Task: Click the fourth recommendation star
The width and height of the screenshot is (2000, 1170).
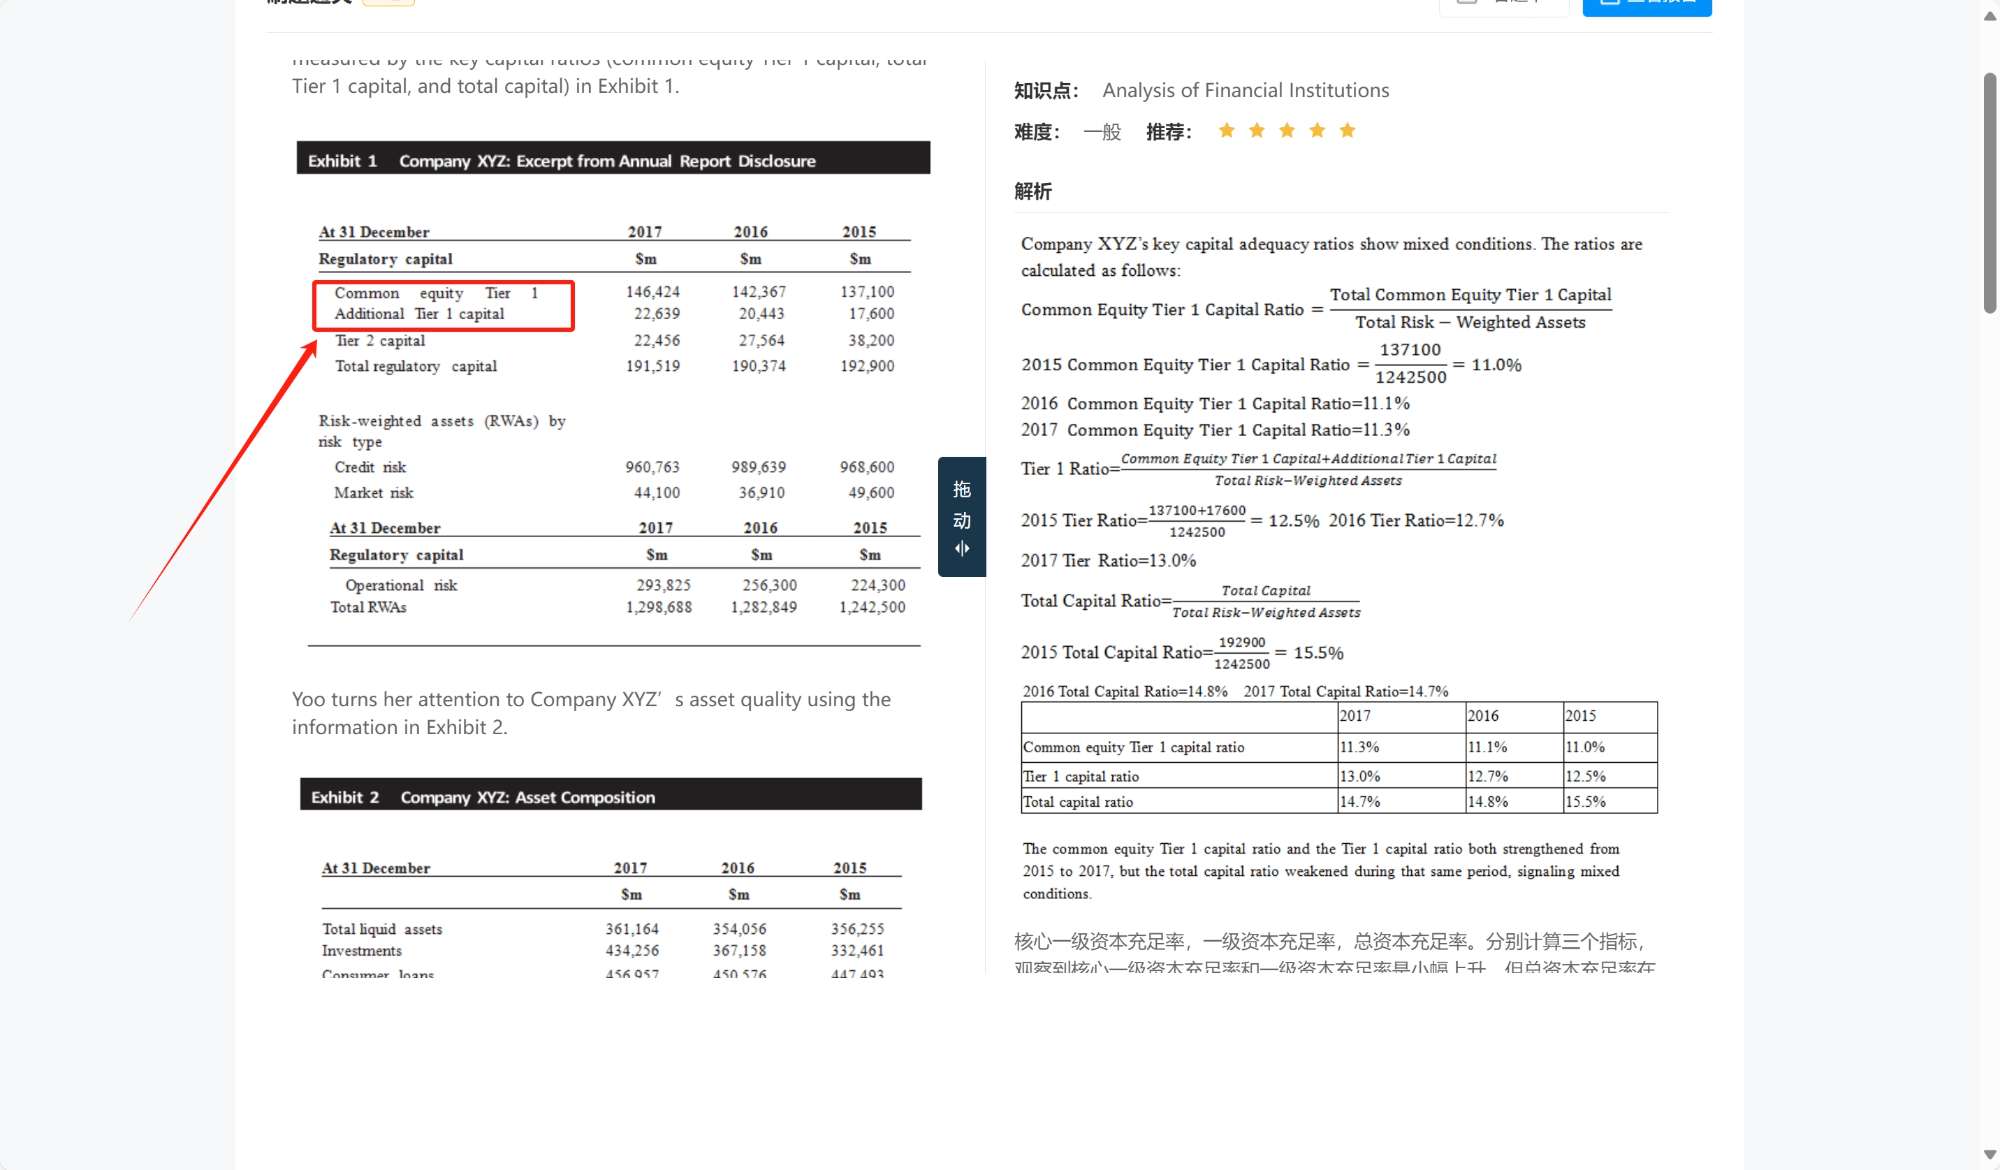Action: [1317, 131]
